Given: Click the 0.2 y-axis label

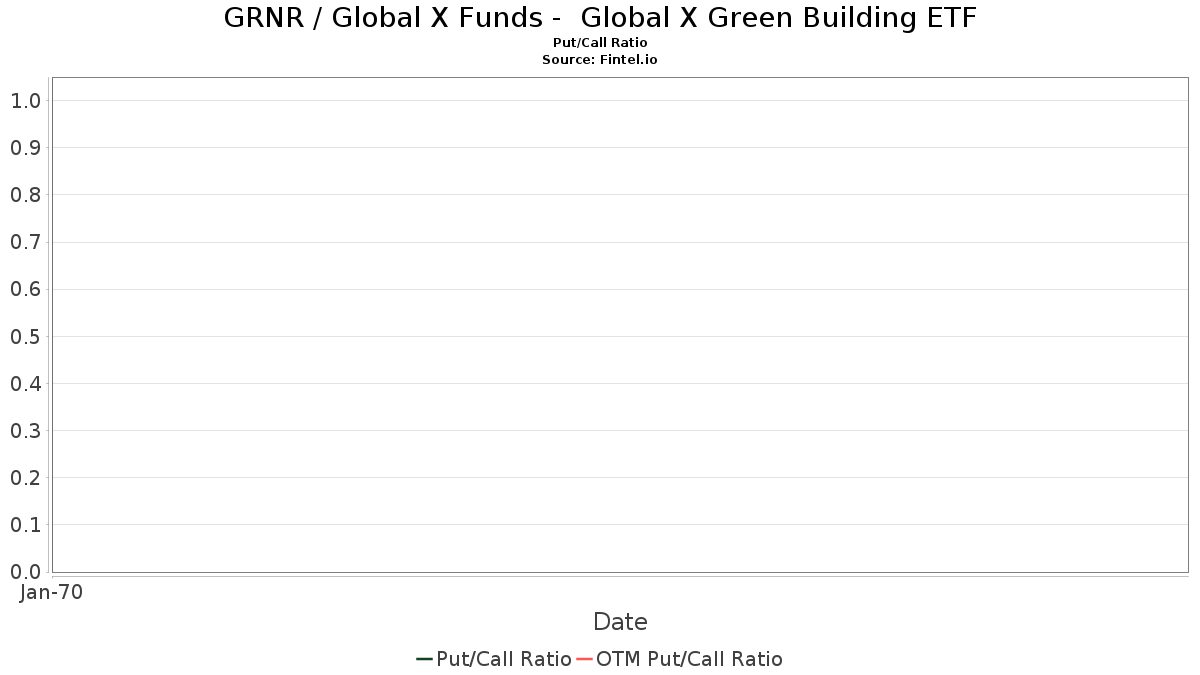Looking at the screenshot, I should click(25, 477).
